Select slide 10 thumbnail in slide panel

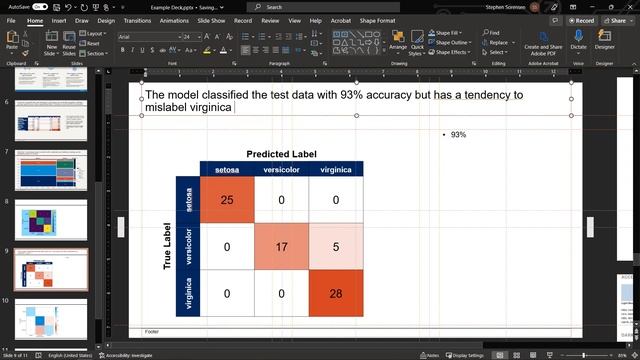(x=51, y=319)
